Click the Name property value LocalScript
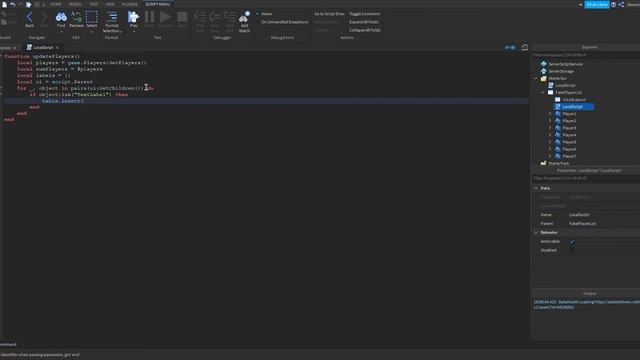 pos(579,215)
